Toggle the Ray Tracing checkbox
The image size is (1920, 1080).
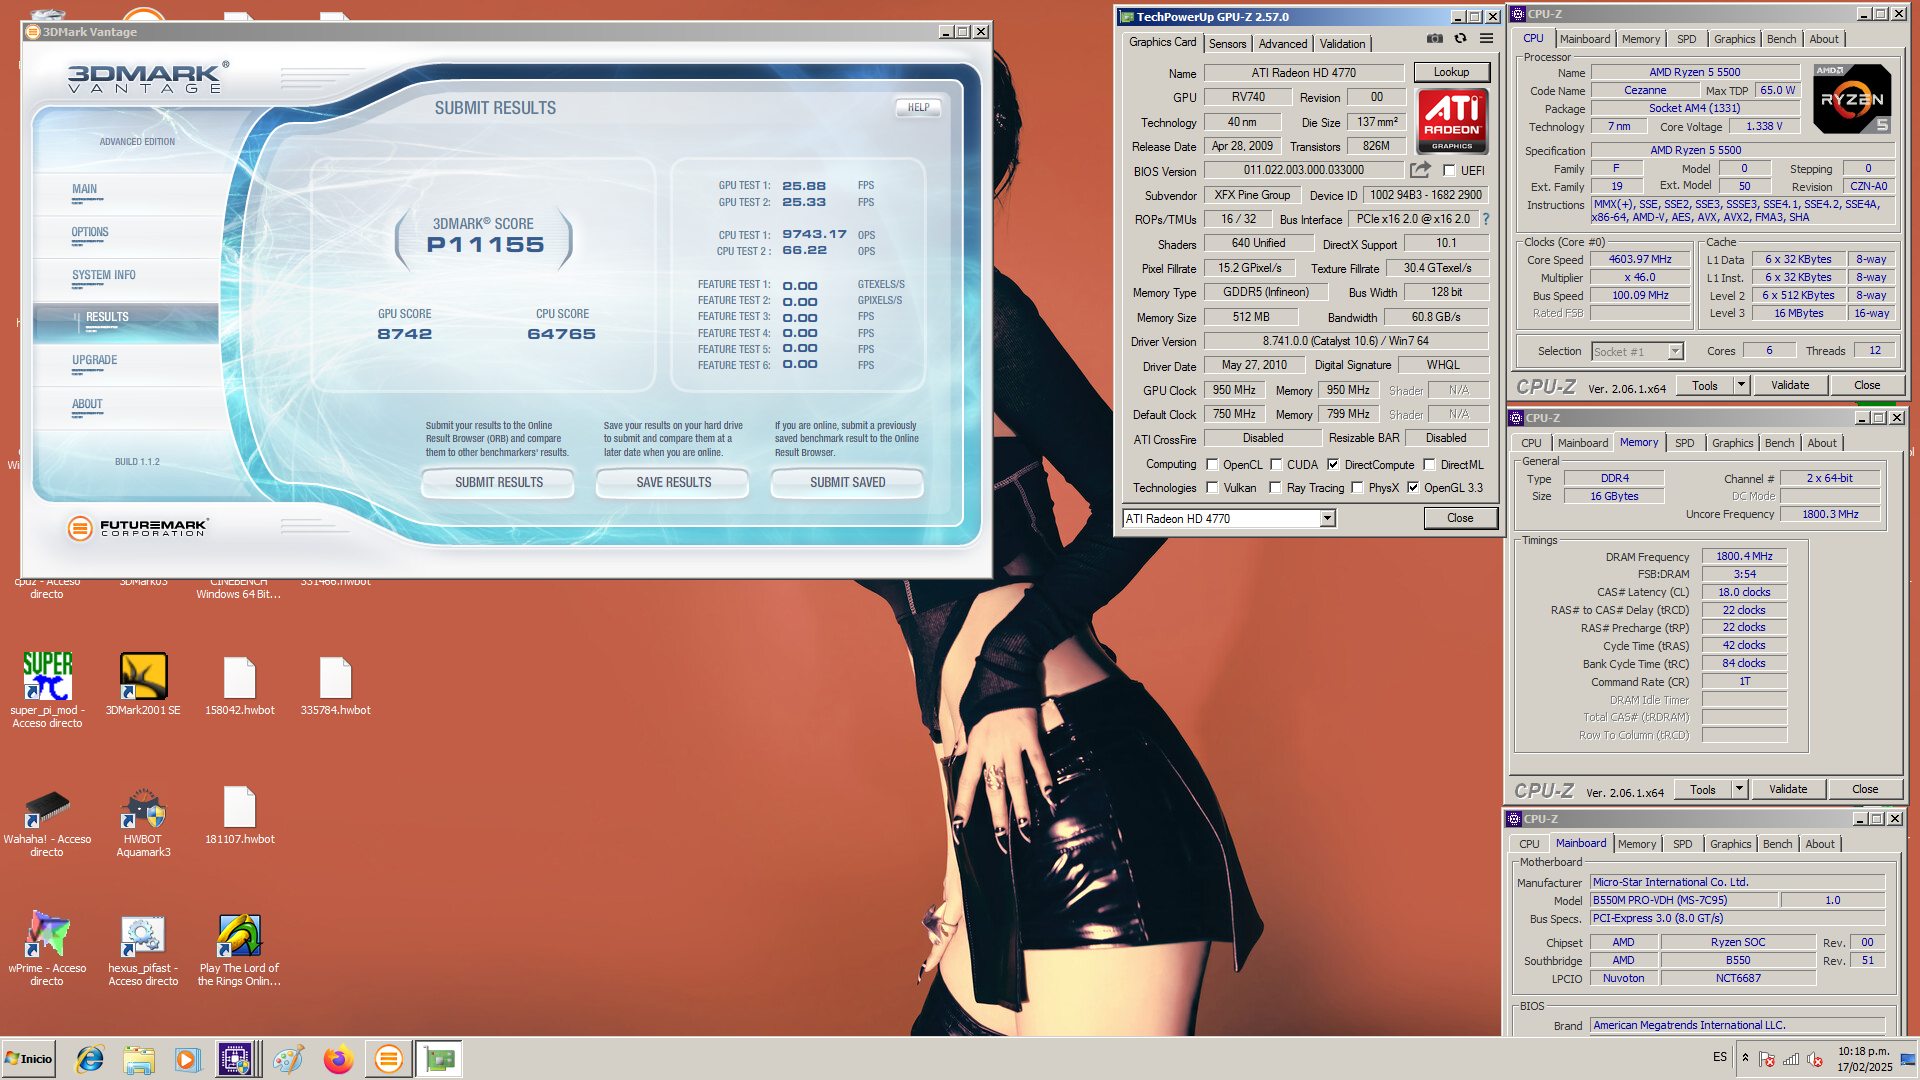pyautogui.click(x=1275, y=488)
